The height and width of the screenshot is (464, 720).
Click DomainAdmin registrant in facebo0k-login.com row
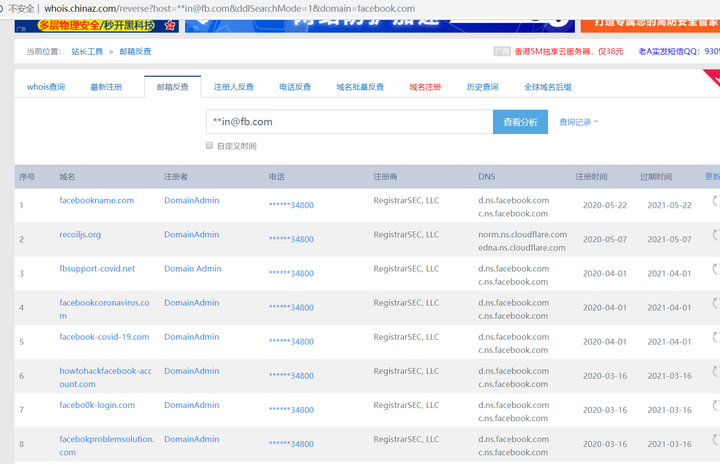pos(191,405)
